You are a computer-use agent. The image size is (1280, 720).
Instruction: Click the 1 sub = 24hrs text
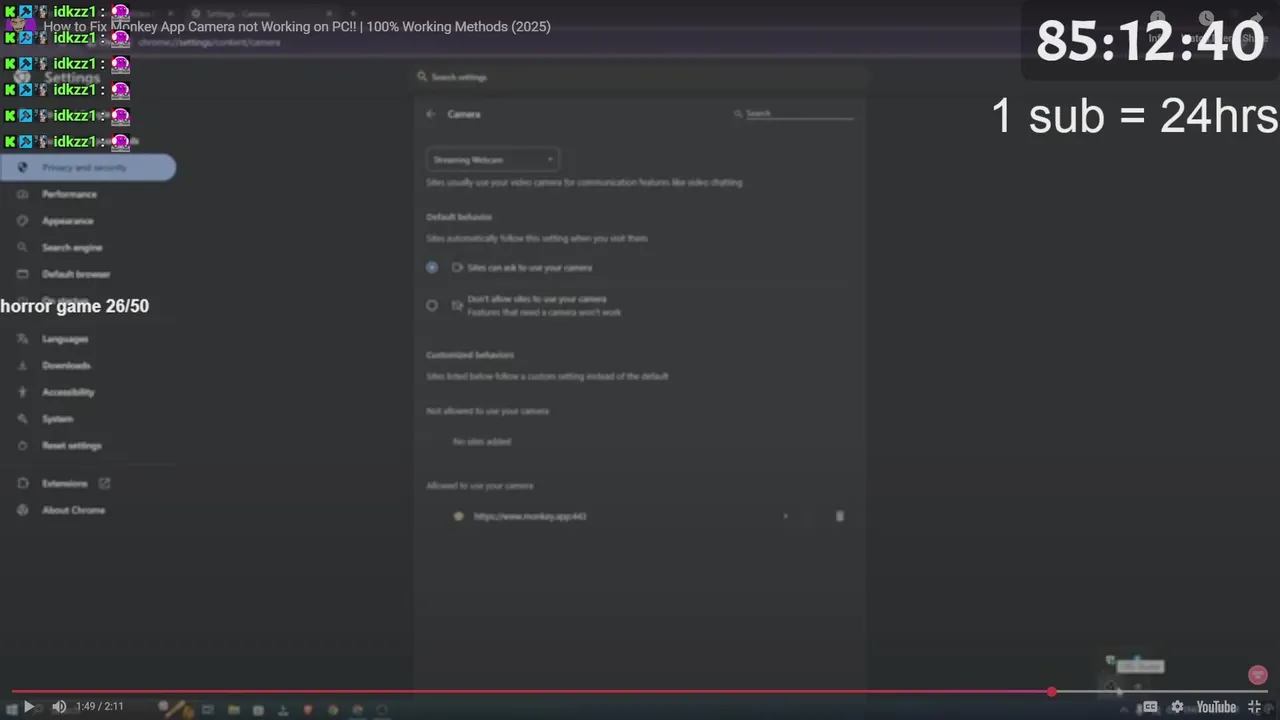point(1135,116)
